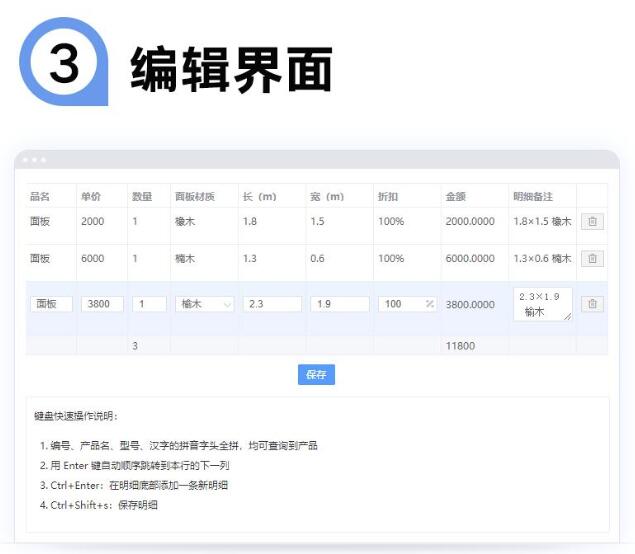
Task: Click the 折扣 input showing 100
Action: 400,304
